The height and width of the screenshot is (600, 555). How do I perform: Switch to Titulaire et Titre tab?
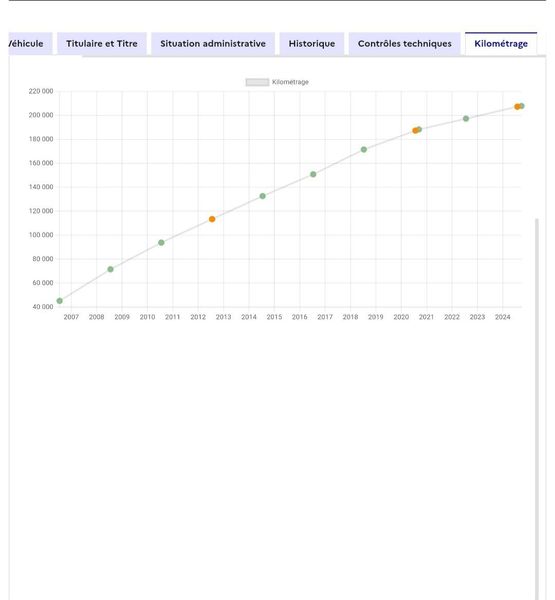point(102,44)
